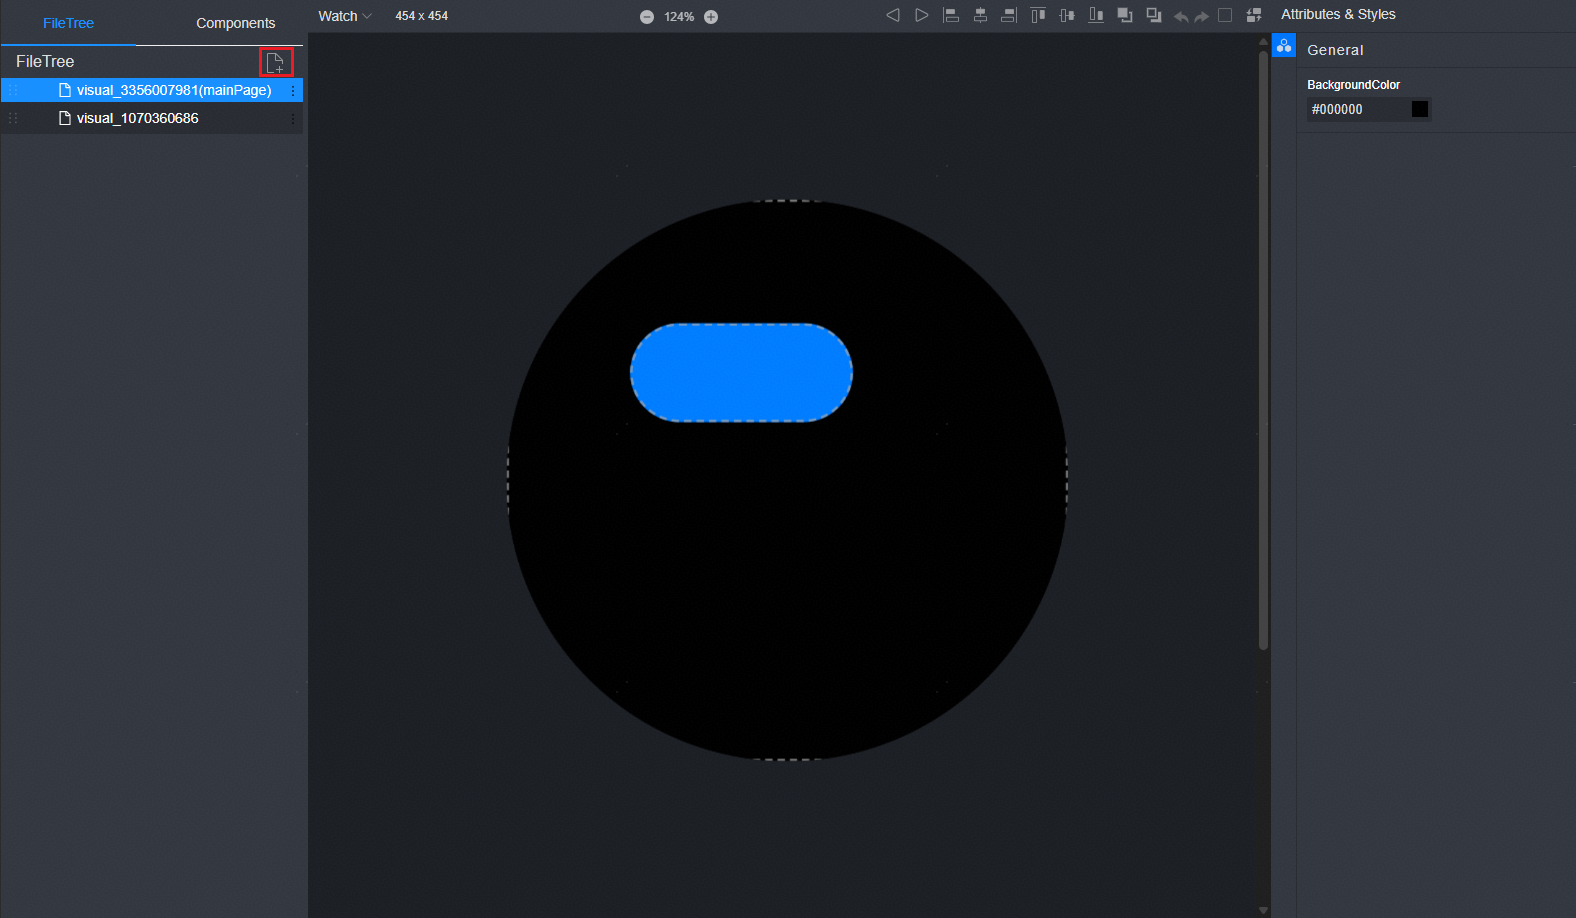Align selected components to the bottom

pyautogui.click(x=1096, y=15)
